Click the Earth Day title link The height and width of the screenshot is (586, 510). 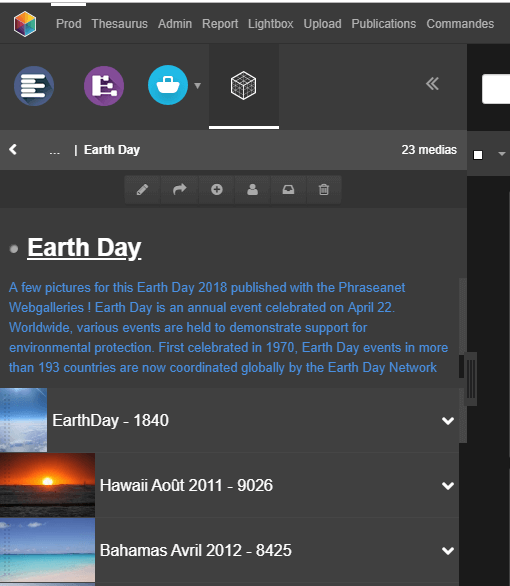click(84, 248)
